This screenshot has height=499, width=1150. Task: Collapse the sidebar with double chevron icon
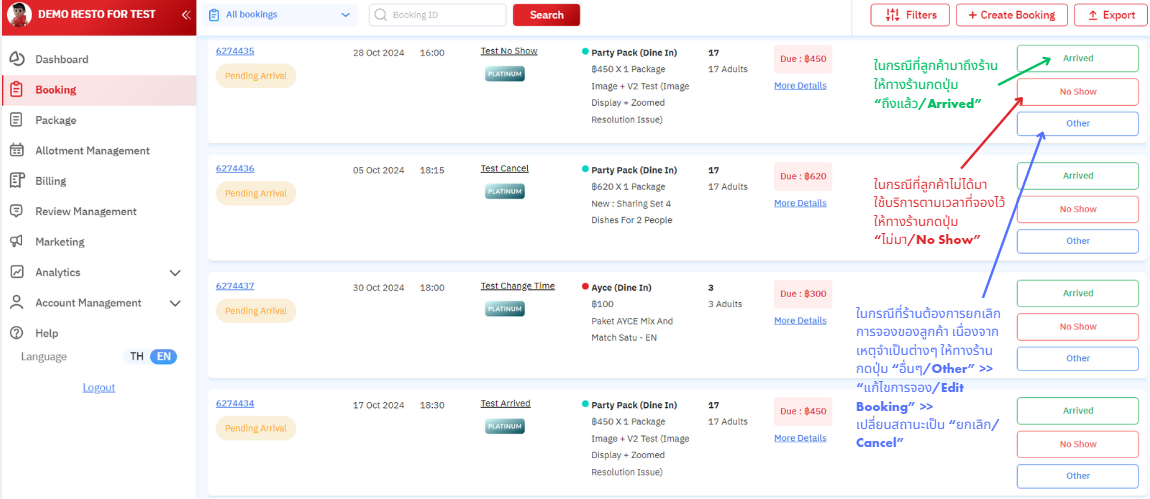click(x=186, y=15)
